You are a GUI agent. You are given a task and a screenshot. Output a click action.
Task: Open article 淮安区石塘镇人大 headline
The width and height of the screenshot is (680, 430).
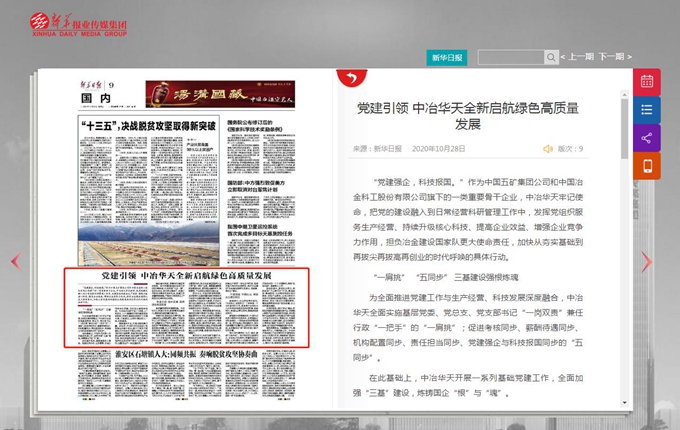click(186, 354)
